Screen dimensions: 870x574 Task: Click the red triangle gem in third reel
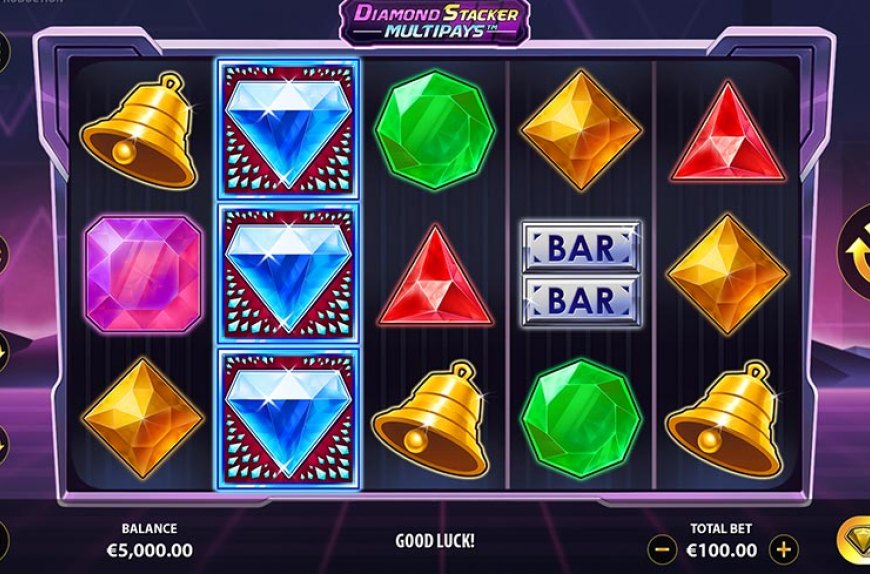(435, 276)
